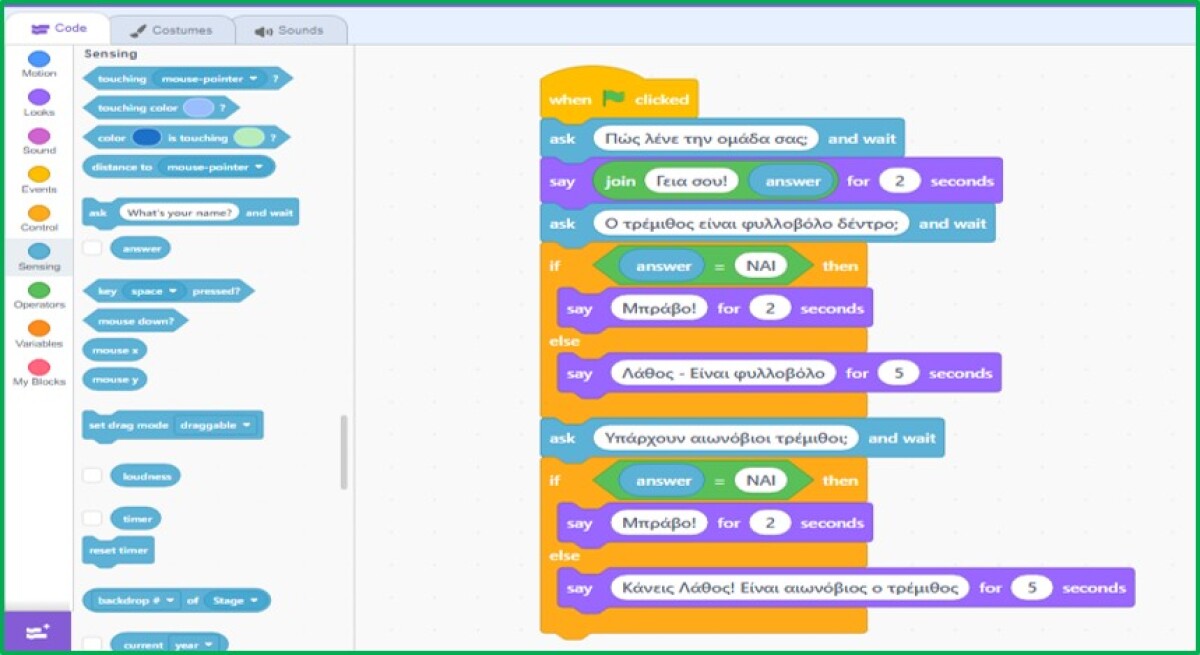Pick the touching color swatch

[x=199, y=107]
